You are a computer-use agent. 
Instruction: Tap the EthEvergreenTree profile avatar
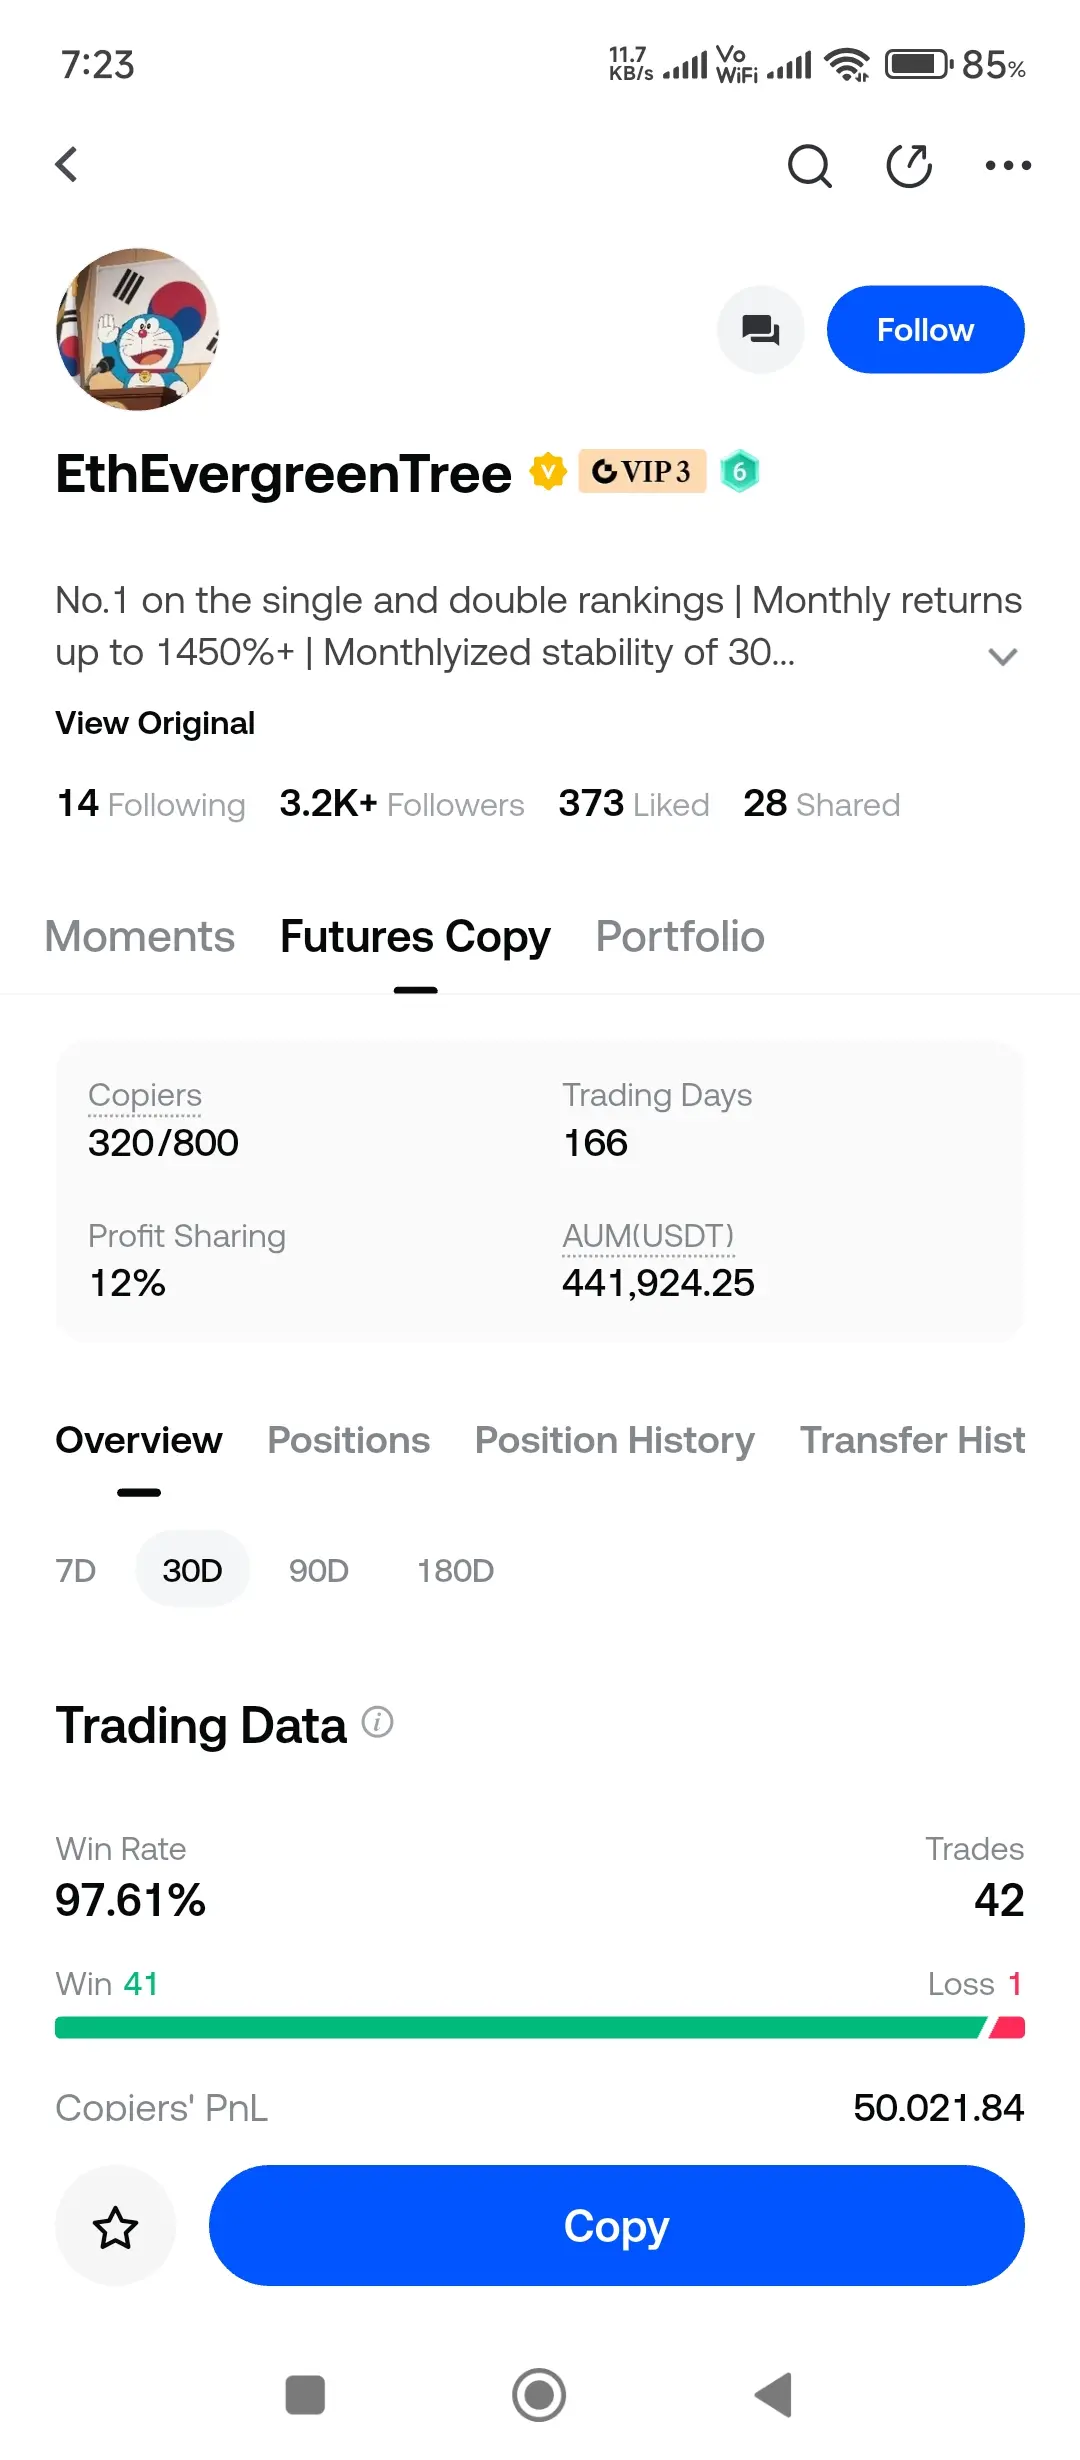pos(137,329)
